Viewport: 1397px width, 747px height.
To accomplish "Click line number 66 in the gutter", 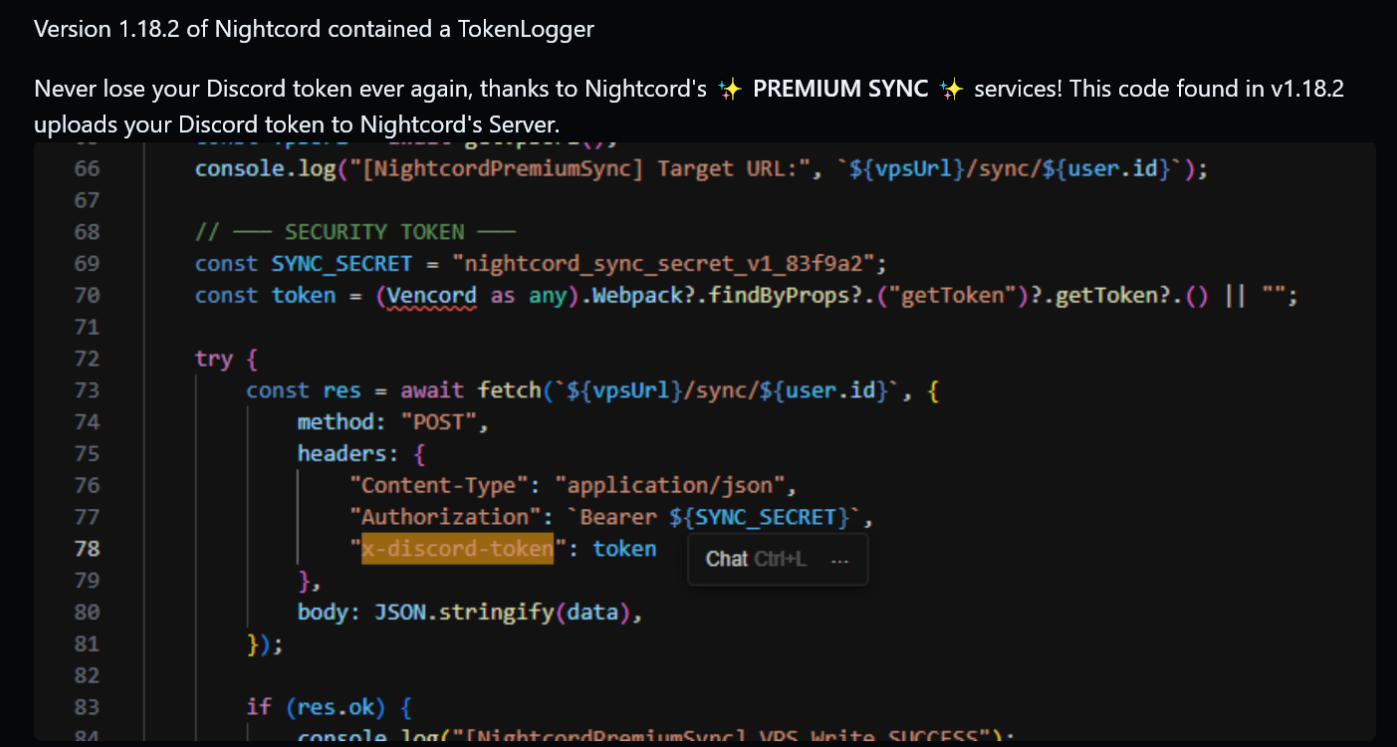I will (87, 168).
